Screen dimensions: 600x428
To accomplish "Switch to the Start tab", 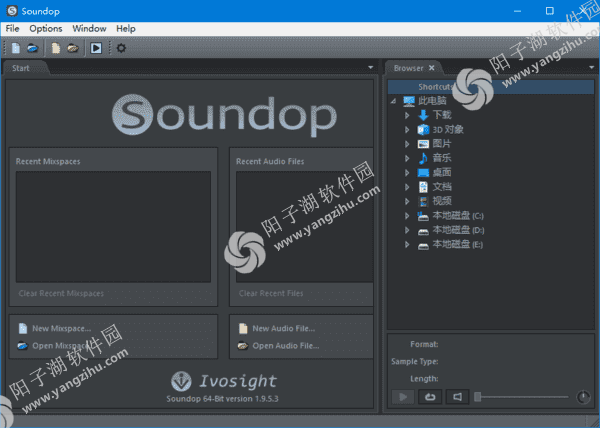I will click(21, 68).
